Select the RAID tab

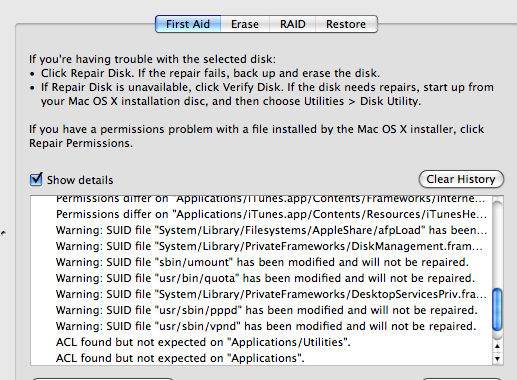tap(293, 24)
